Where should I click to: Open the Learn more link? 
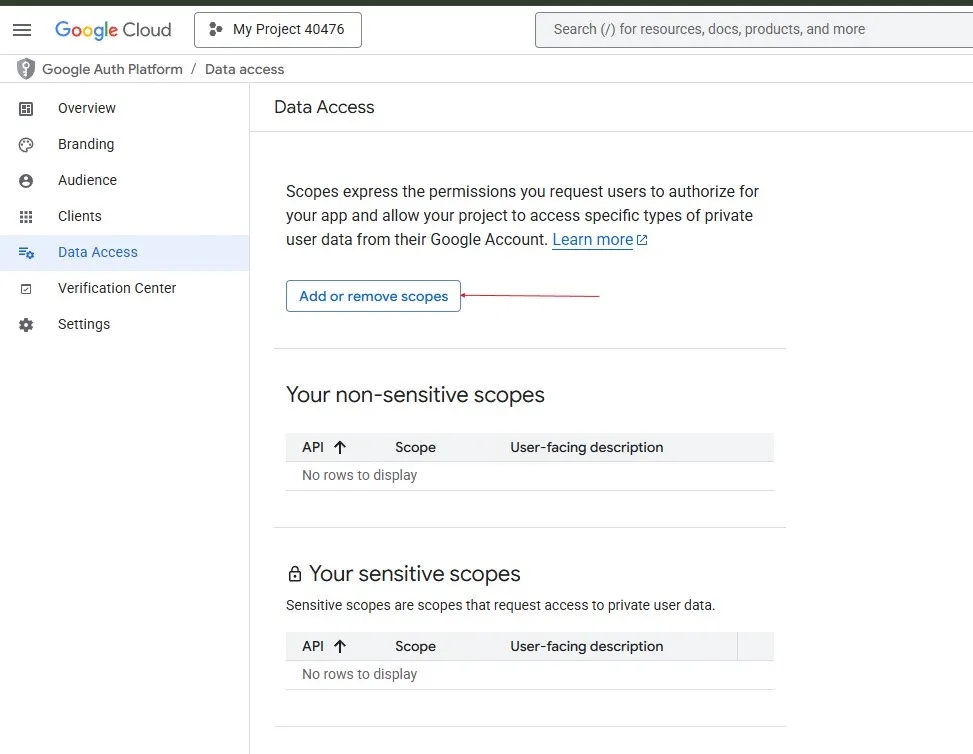point(593,240)
